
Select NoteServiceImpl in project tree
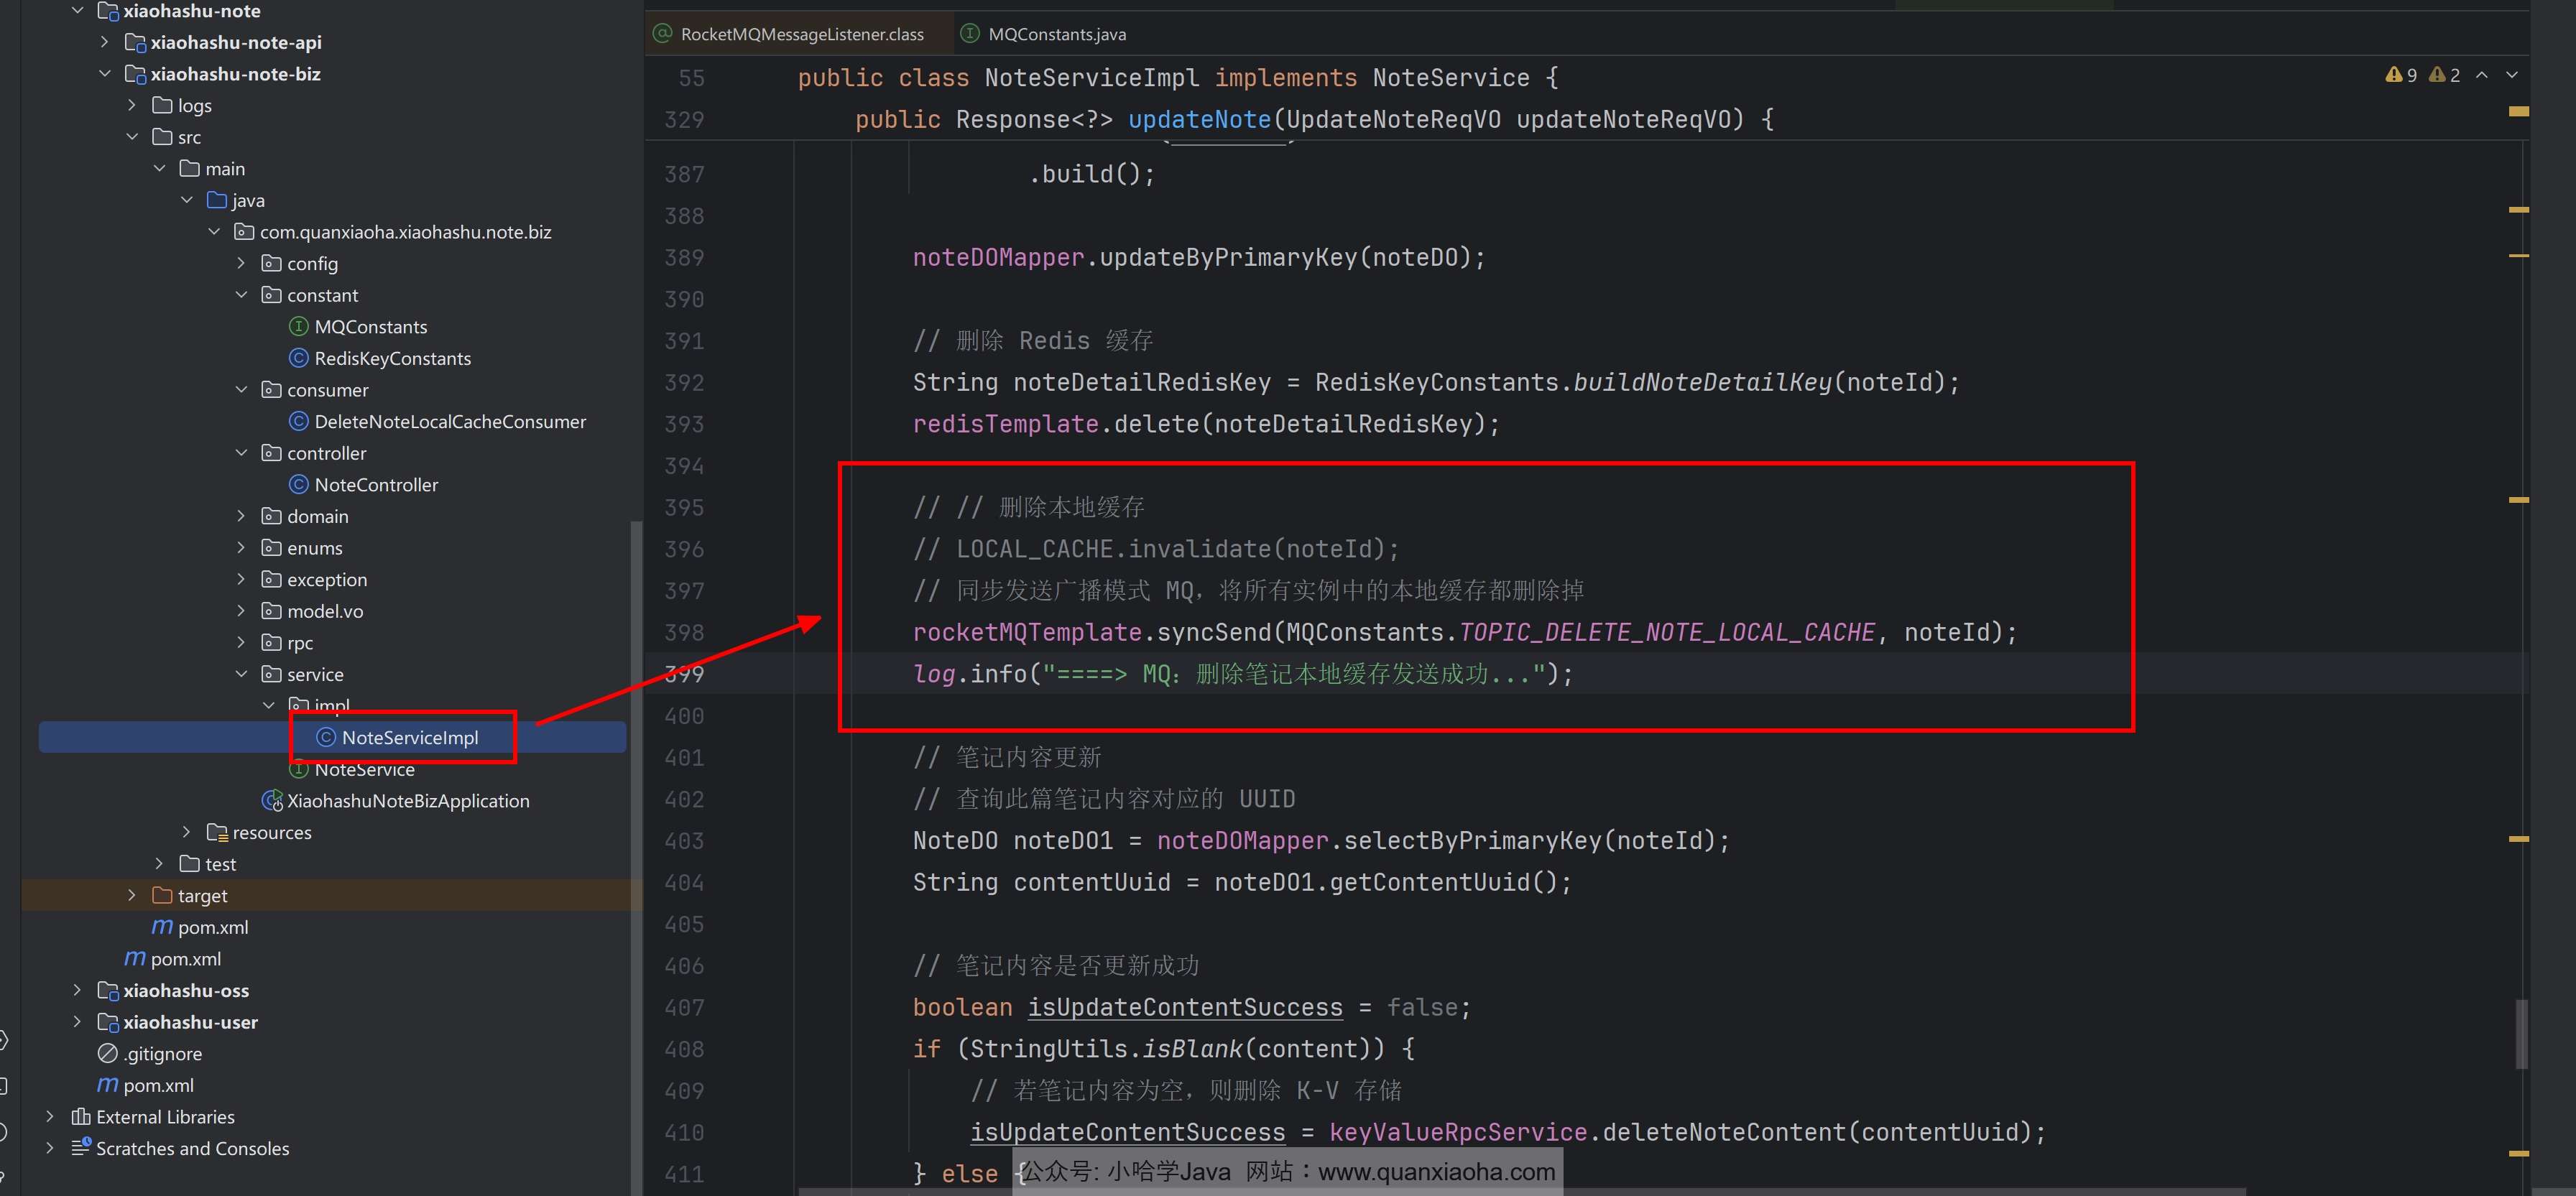(x=409, y=738)
